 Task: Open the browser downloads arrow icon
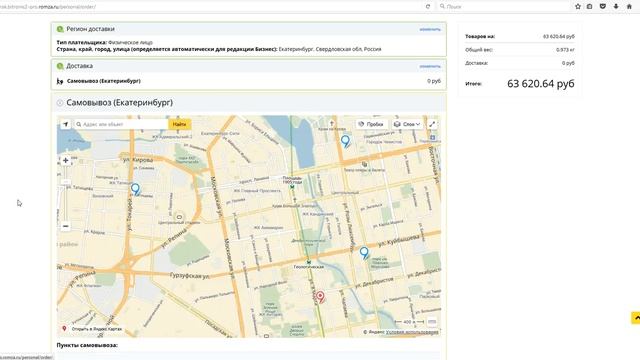616,7
